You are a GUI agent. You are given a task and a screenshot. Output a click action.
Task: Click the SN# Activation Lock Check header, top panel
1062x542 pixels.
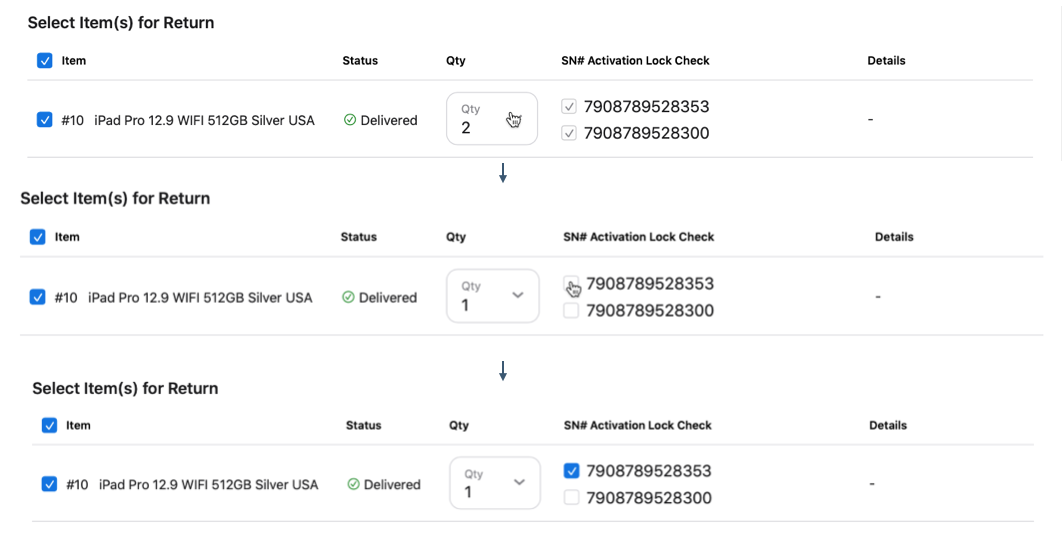[635, 61]
